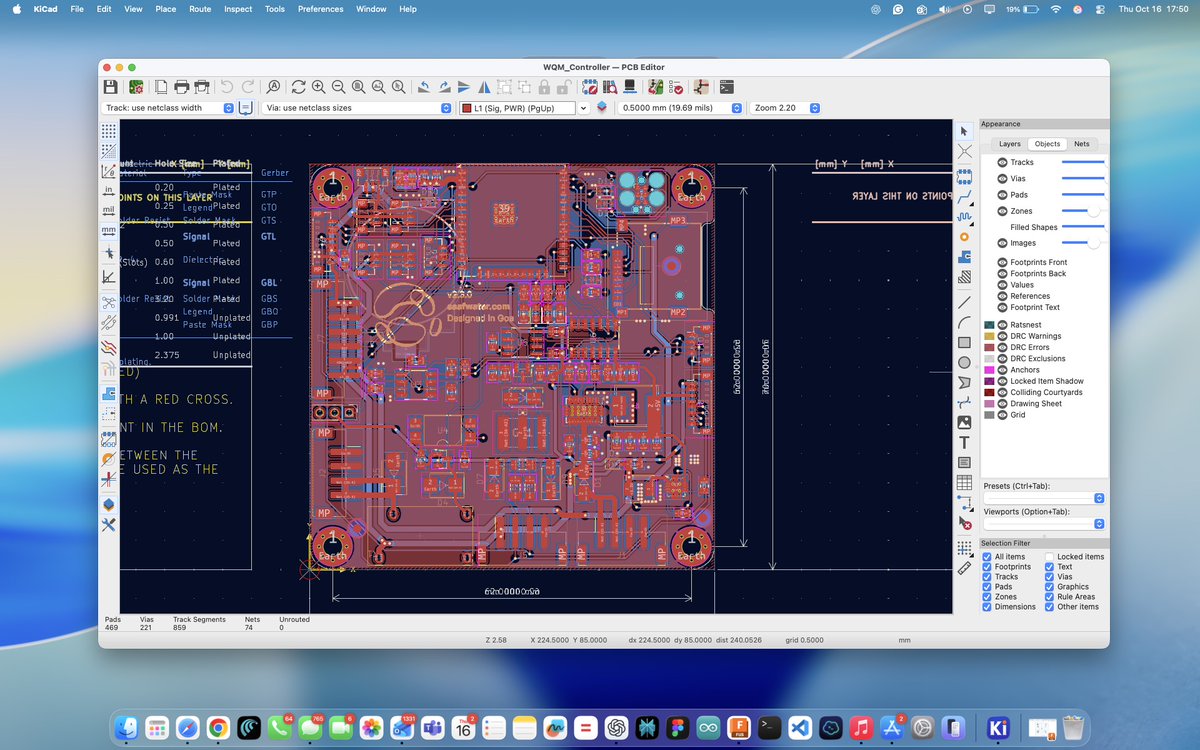Click the Wi-Fi icon in menu bar
1200x750 pixels.
point(1055,9)
